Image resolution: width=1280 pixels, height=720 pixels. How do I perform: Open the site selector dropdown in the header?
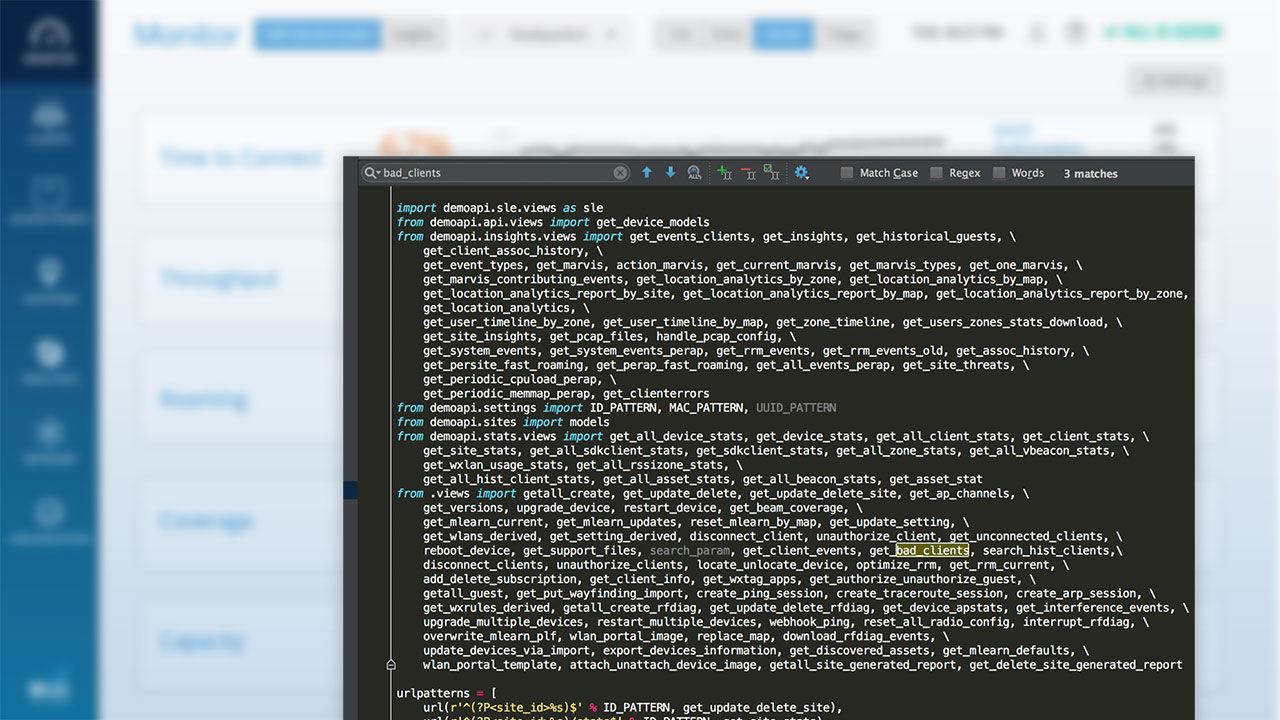[545, 33]
